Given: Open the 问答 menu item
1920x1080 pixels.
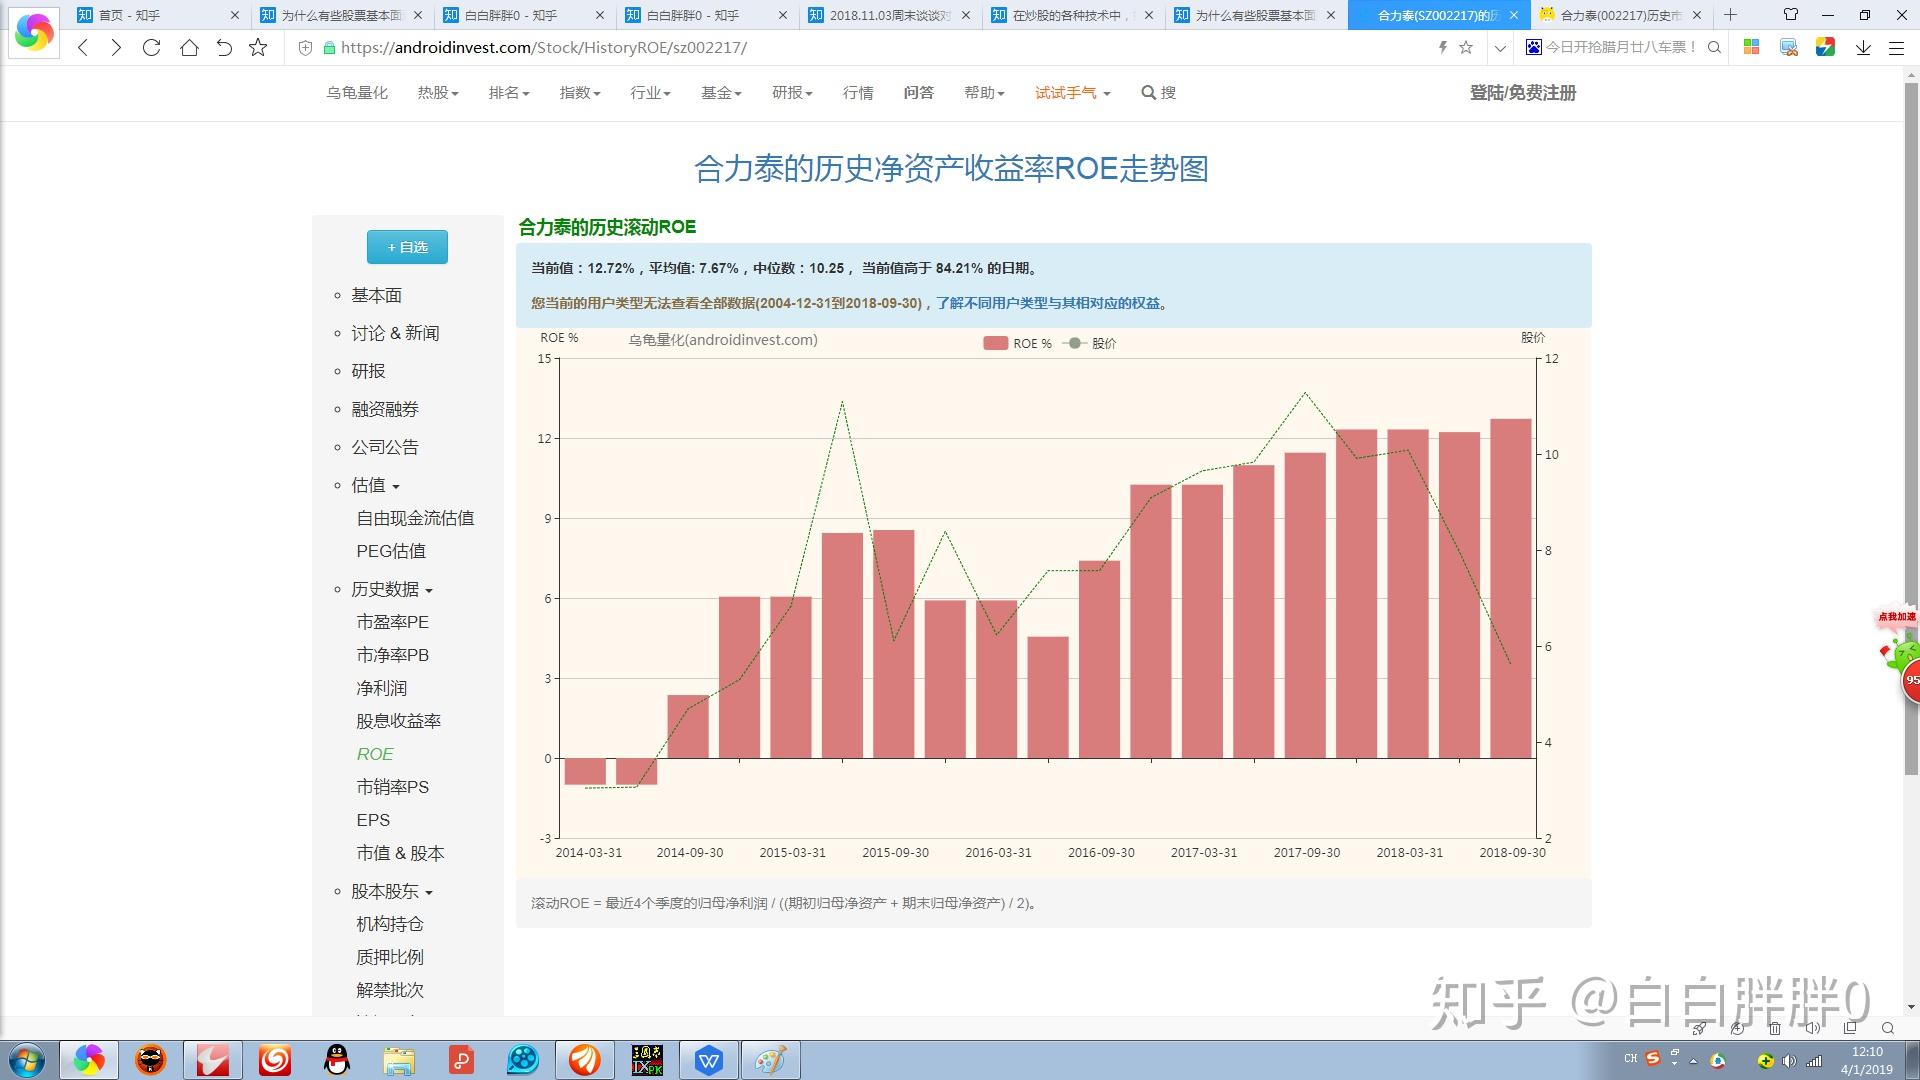Looking at the screenshot, I should (x=918, y=93).
